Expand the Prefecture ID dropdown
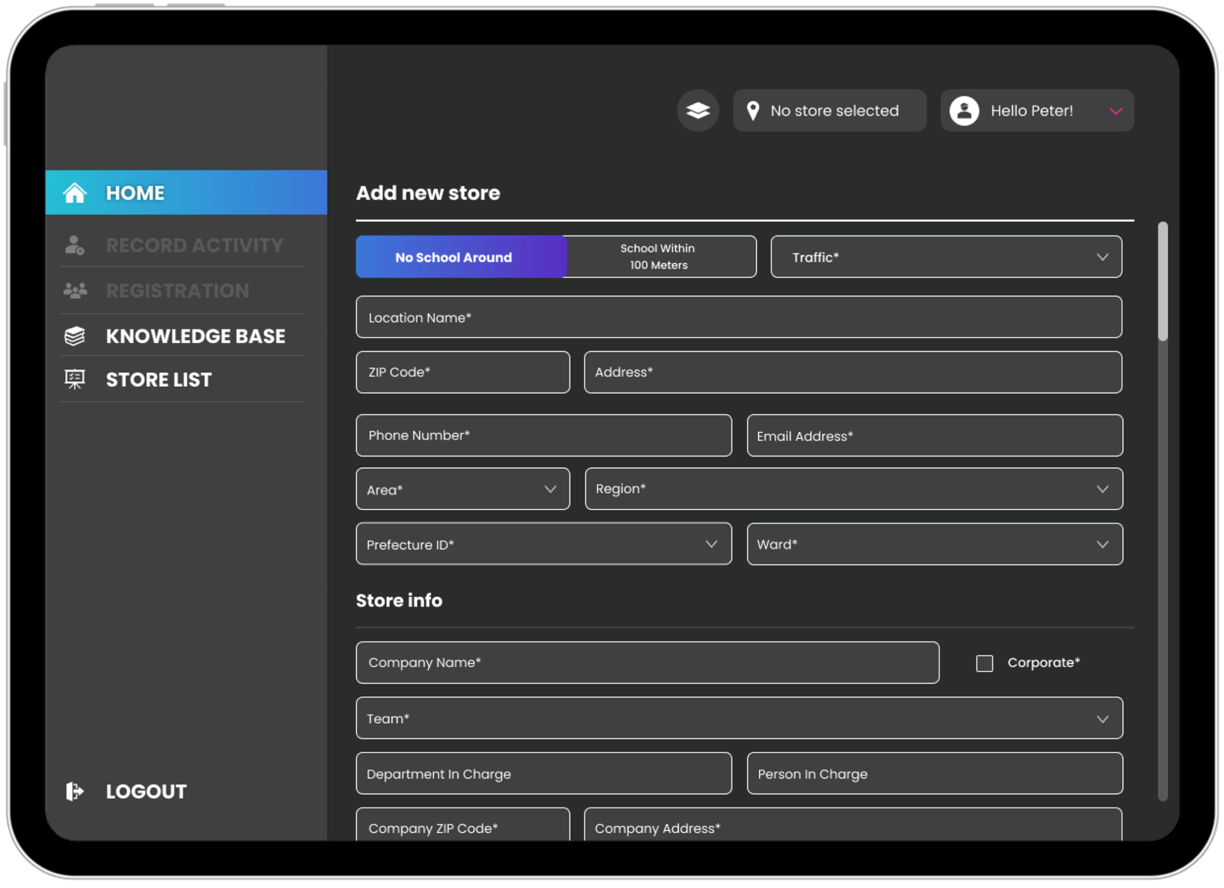 click(x=543, y=545)
